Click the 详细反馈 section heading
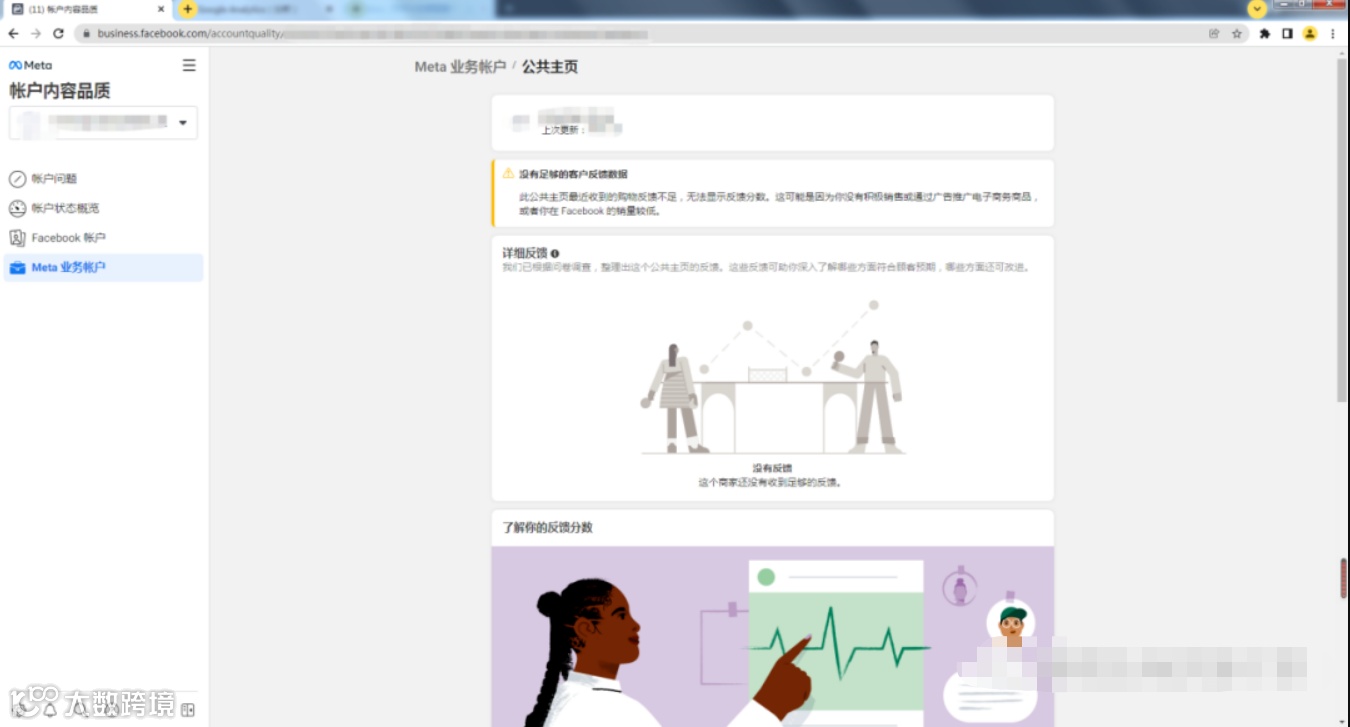This screenshot has height=727, width=1350. [525, 254]
